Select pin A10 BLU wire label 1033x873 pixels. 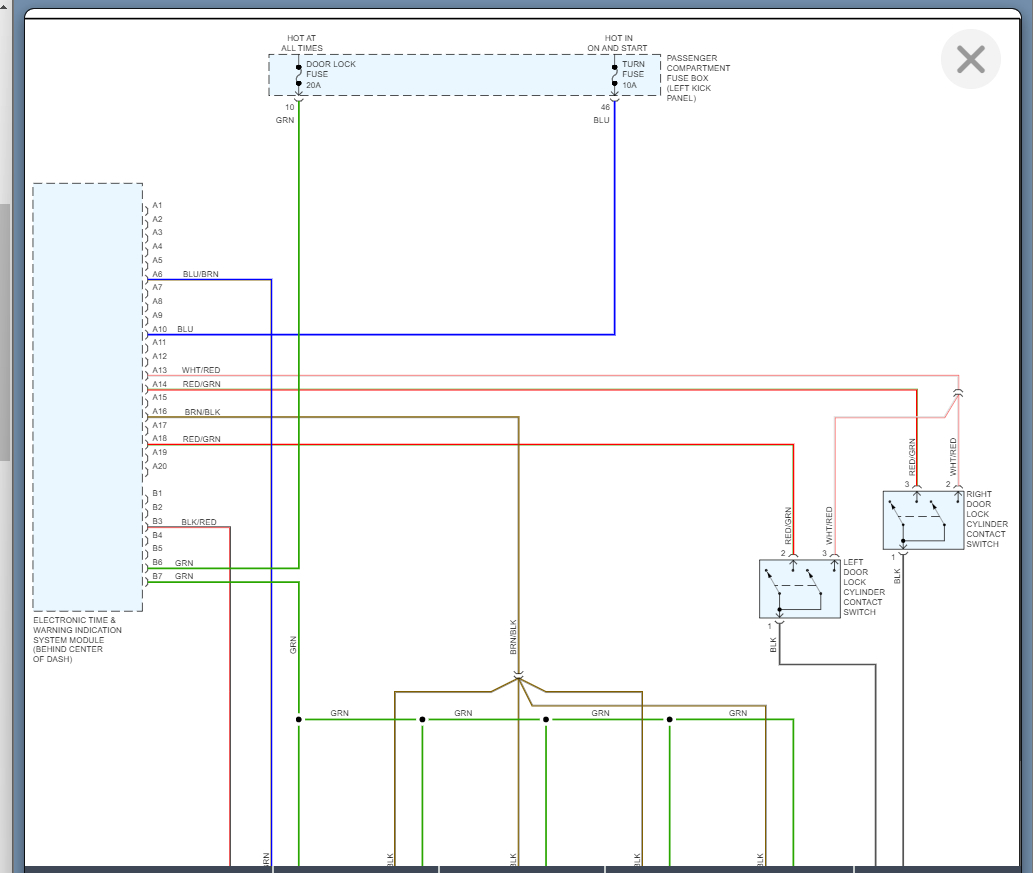[x=185, y=329]
